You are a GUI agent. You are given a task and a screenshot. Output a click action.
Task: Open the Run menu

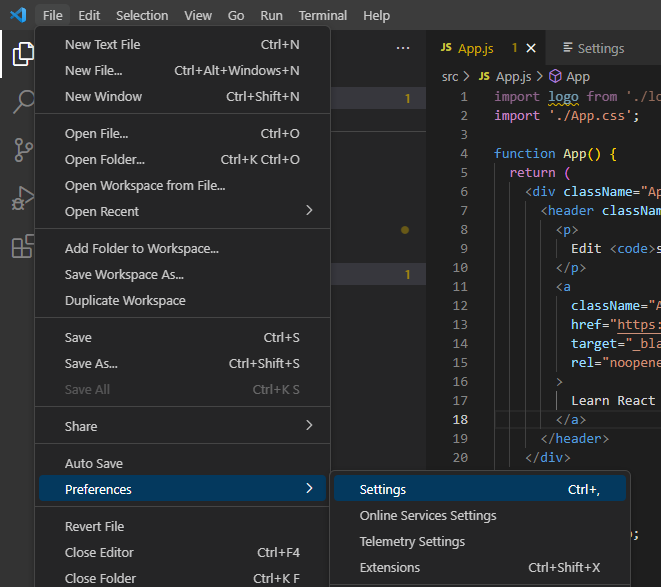pyautogui.click(x=271, y=16)
